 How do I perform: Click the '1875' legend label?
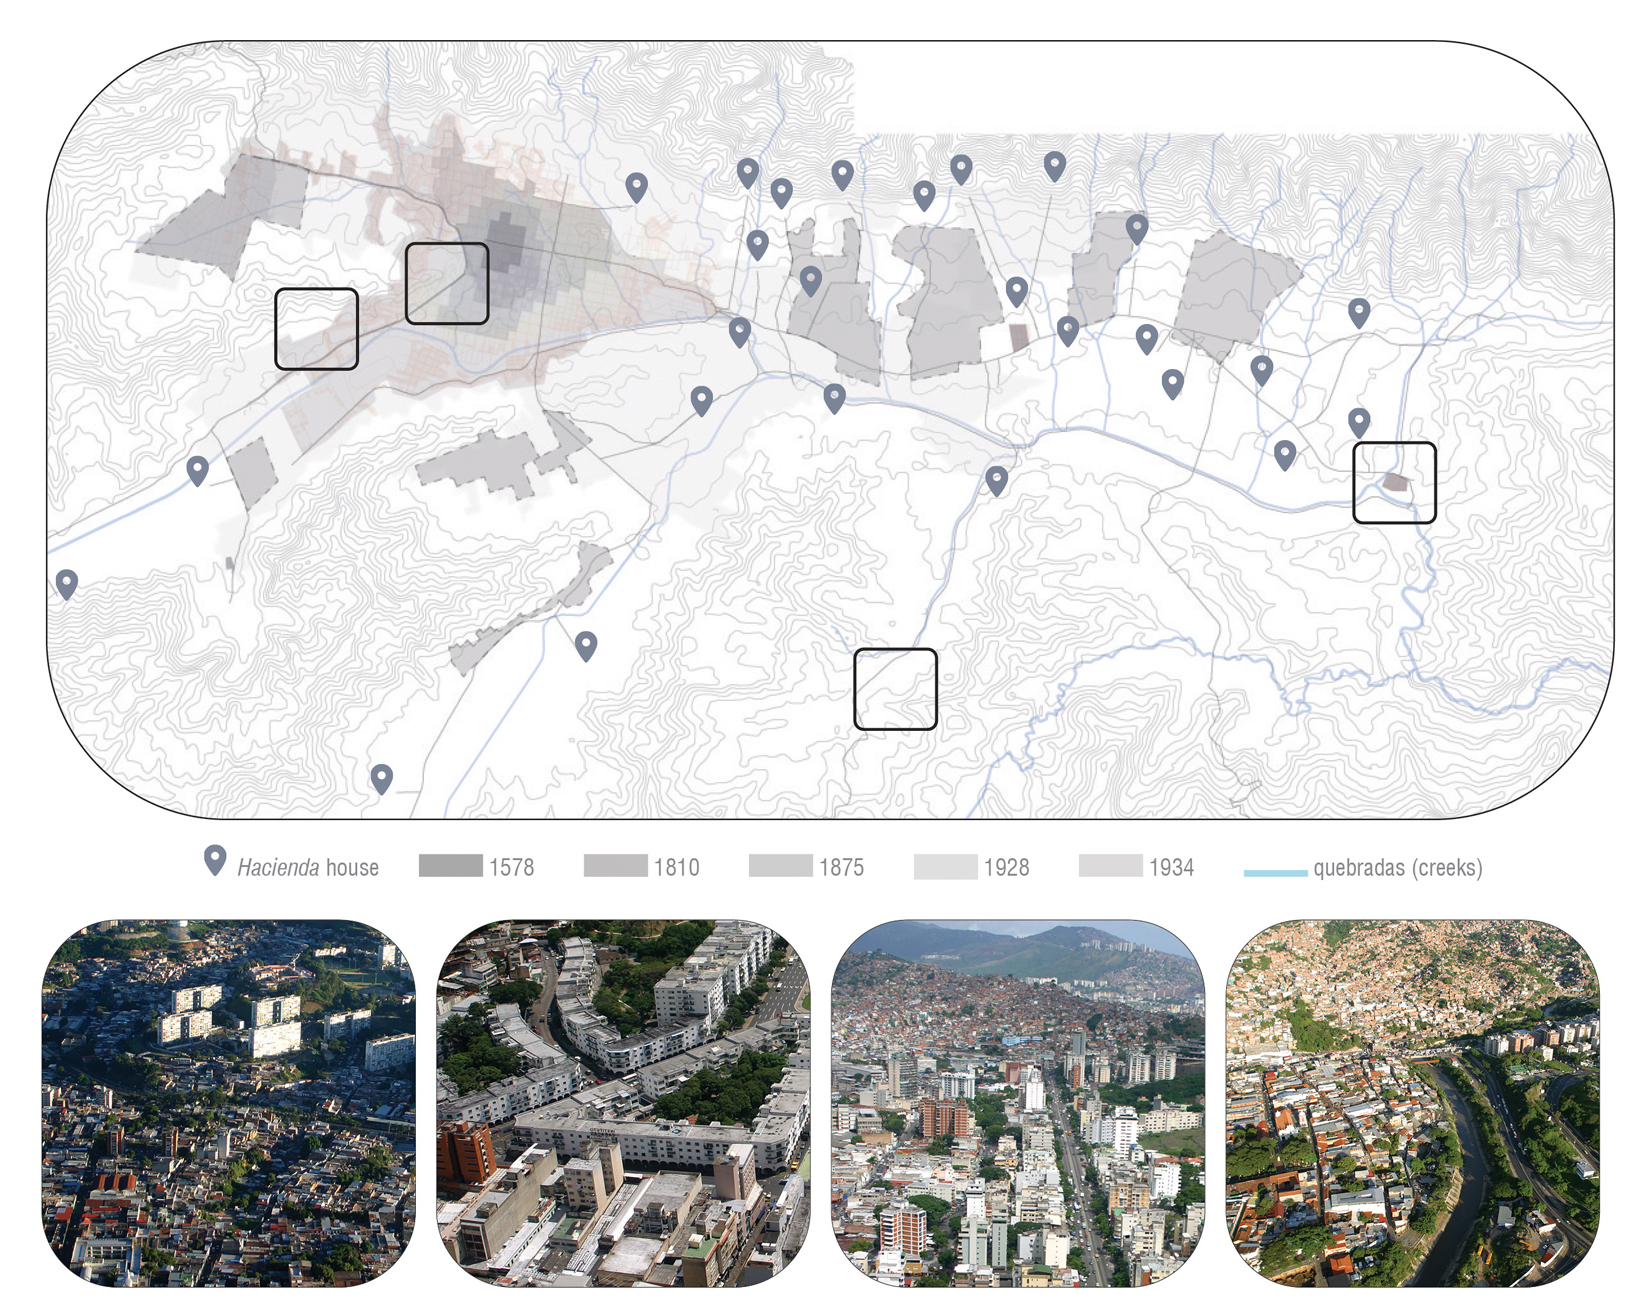tap(842, 867)
